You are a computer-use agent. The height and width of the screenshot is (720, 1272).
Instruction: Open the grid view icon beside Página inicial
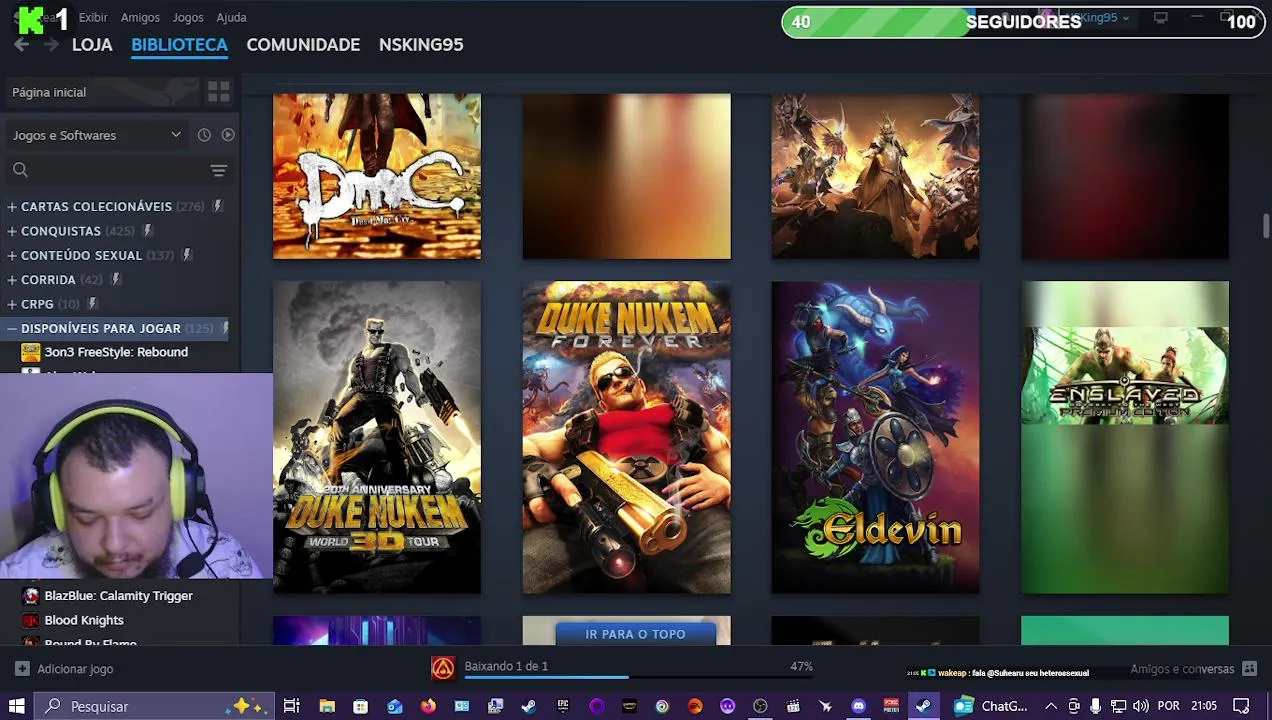tap(218, 92)
